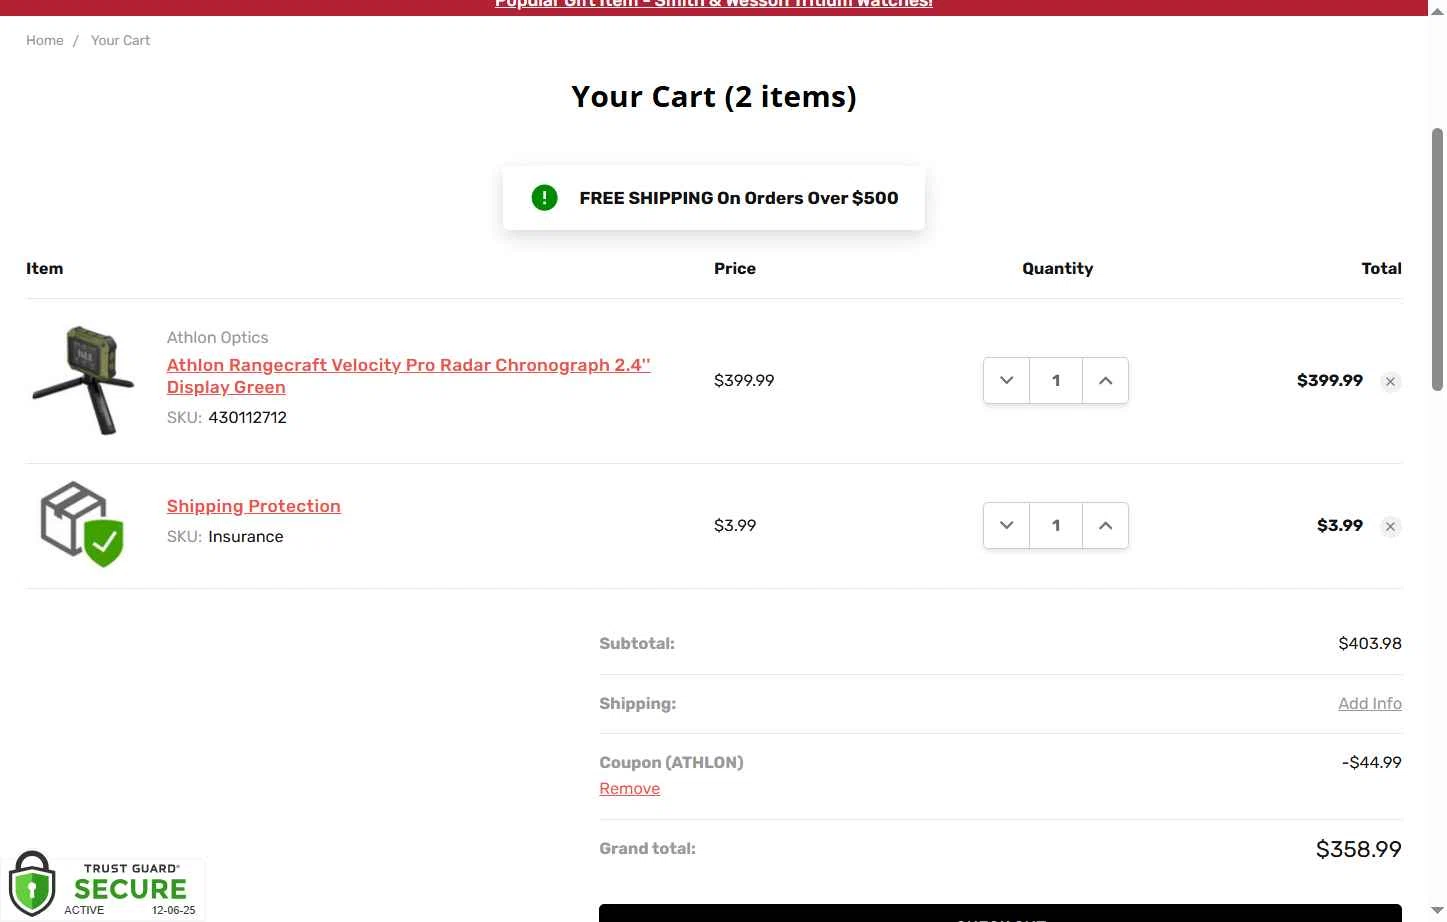Image resolution: width=1447 pixels, height=922 pixels.
Task: Decrease quantity of Athlon Rangecraft chronograph
Action: point(1007,380)
